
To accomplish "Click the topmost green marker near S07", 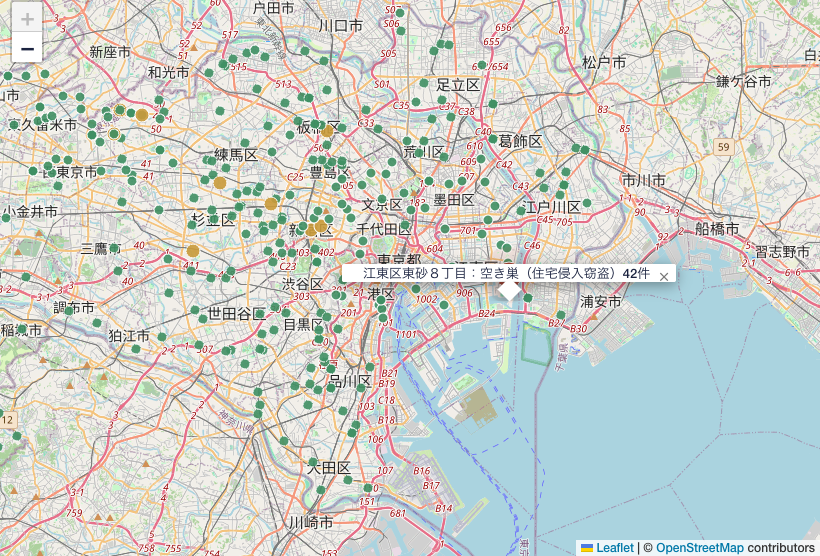I will click(x=400, y=13).
